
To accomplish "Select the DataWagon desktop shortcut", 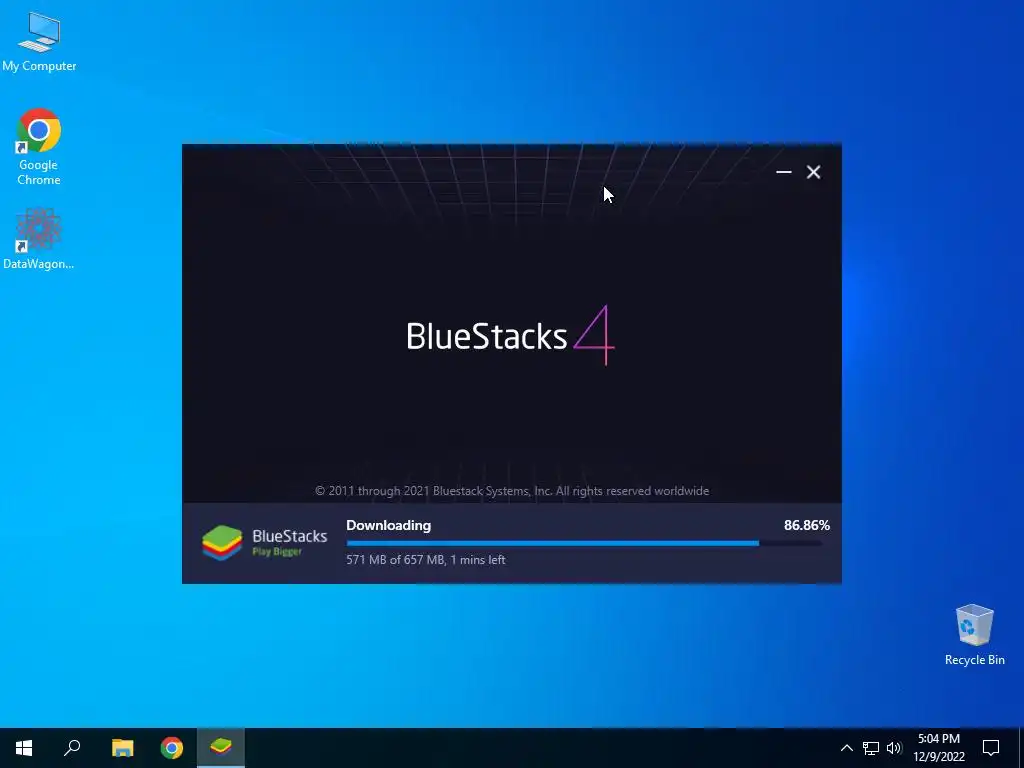I will 39,239.
